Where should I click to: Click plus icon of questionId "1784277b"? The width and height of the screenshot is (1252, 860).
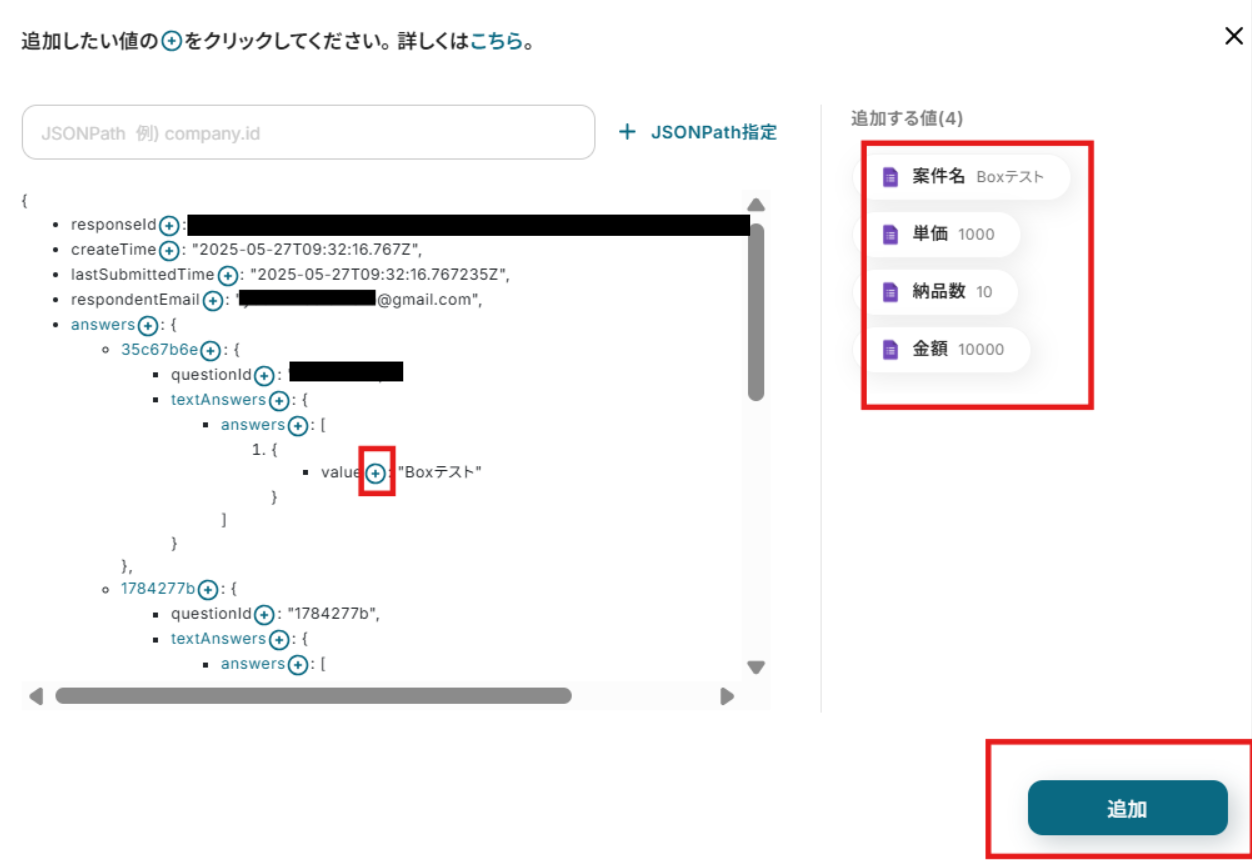click(x=264, y=614)
